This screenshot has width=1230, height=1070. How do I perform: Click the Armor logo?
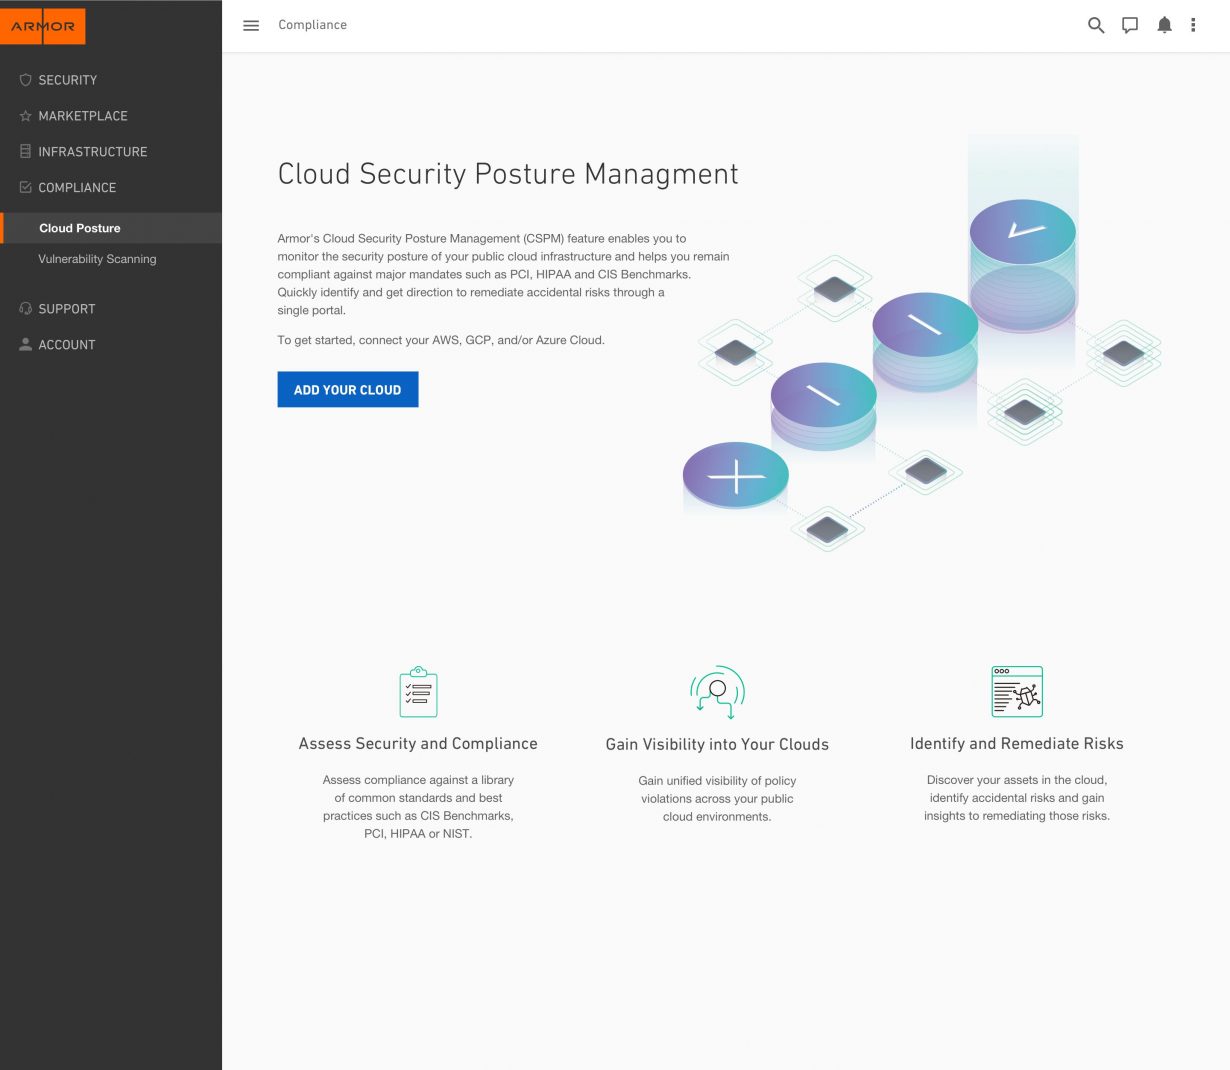pos(43,27)
